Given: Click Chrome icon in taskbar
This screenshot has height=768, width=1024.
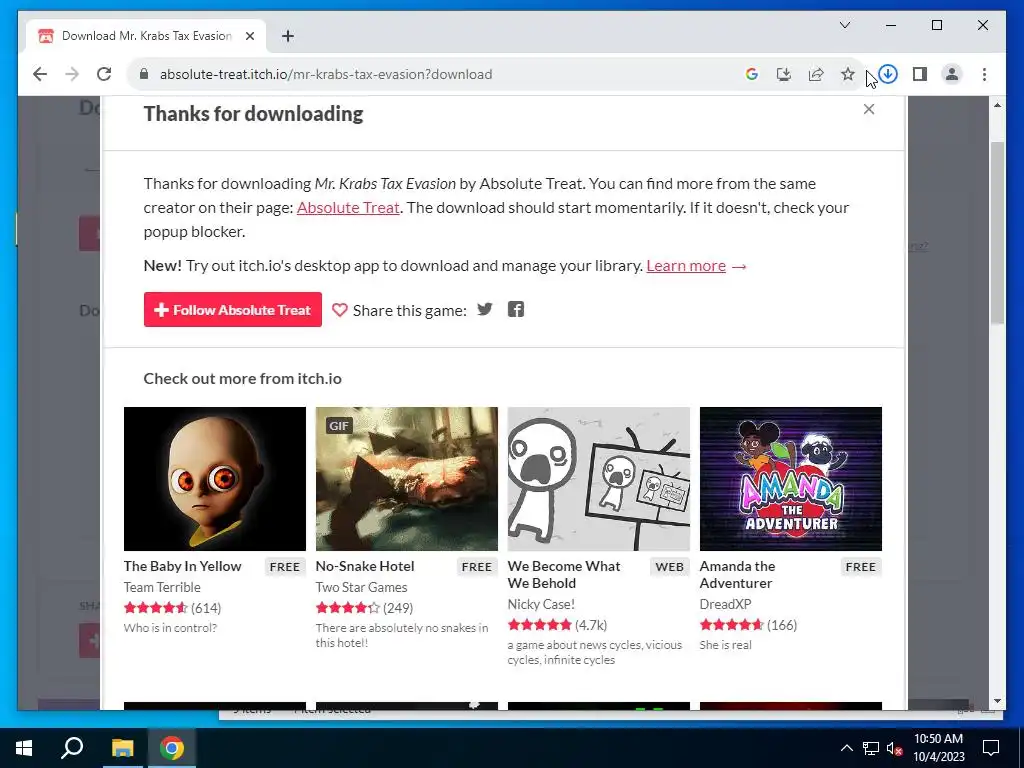Looking at the screenshot, I should [x=172, y=748].
